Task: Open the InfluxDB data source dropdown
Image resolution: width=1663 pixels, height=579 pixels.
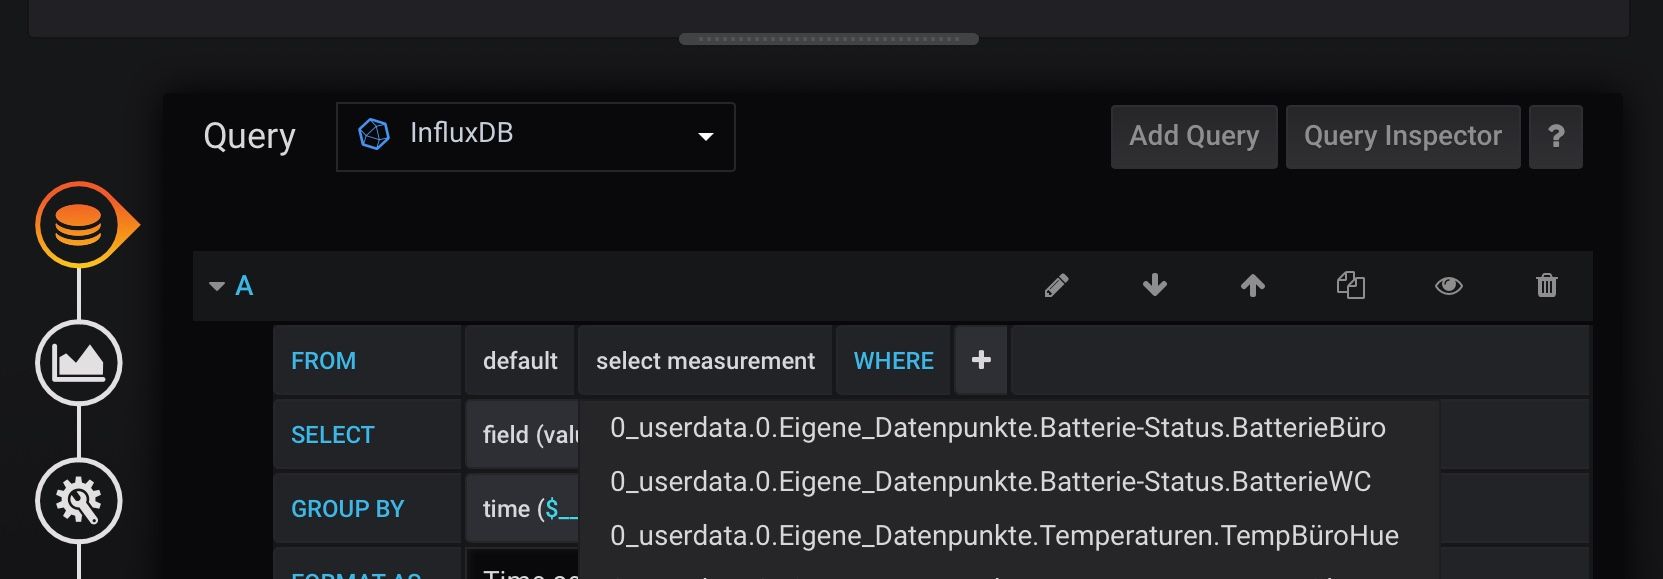Action: [x=536, y=137]
